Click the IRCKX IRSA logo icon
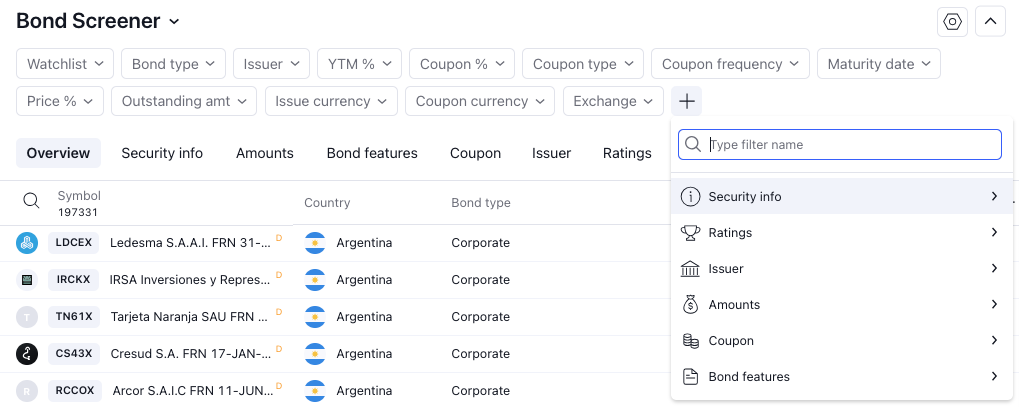The height and width of the screenshot is (407, 1019). point(27,280)
